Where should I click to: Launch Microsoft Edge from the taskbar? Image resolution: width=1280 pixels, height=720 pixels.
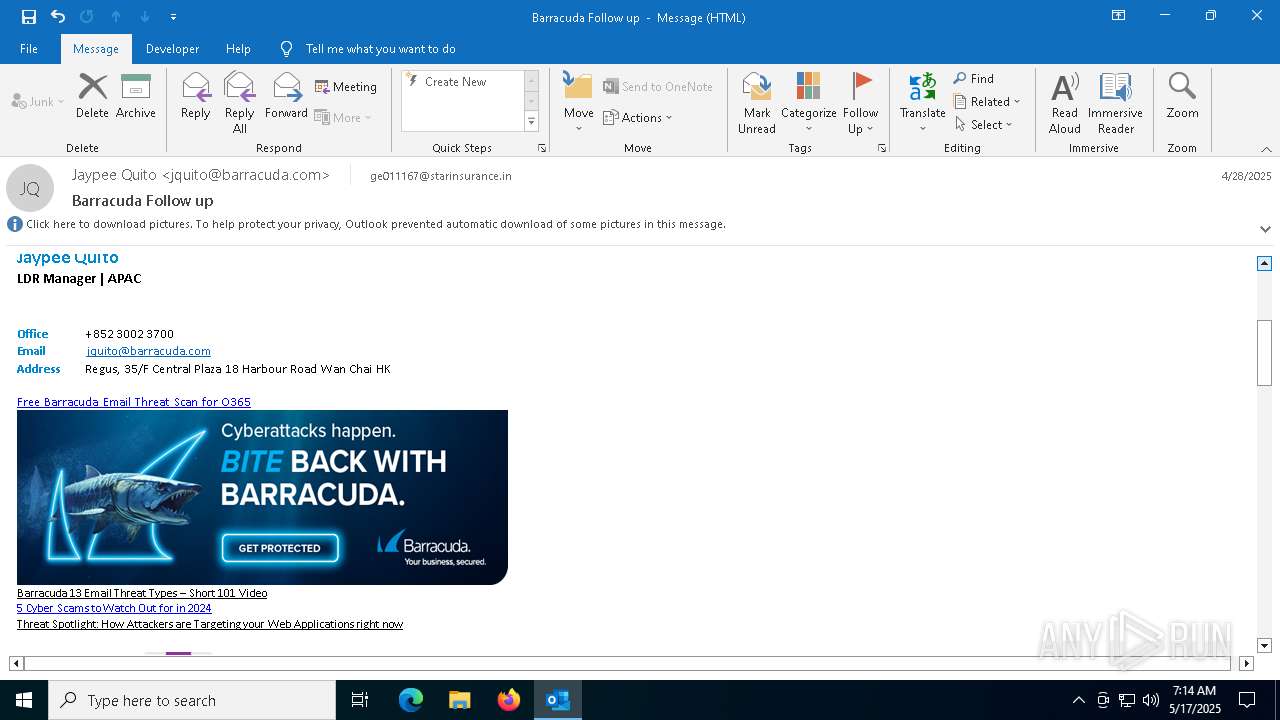[x=411, y=700]
